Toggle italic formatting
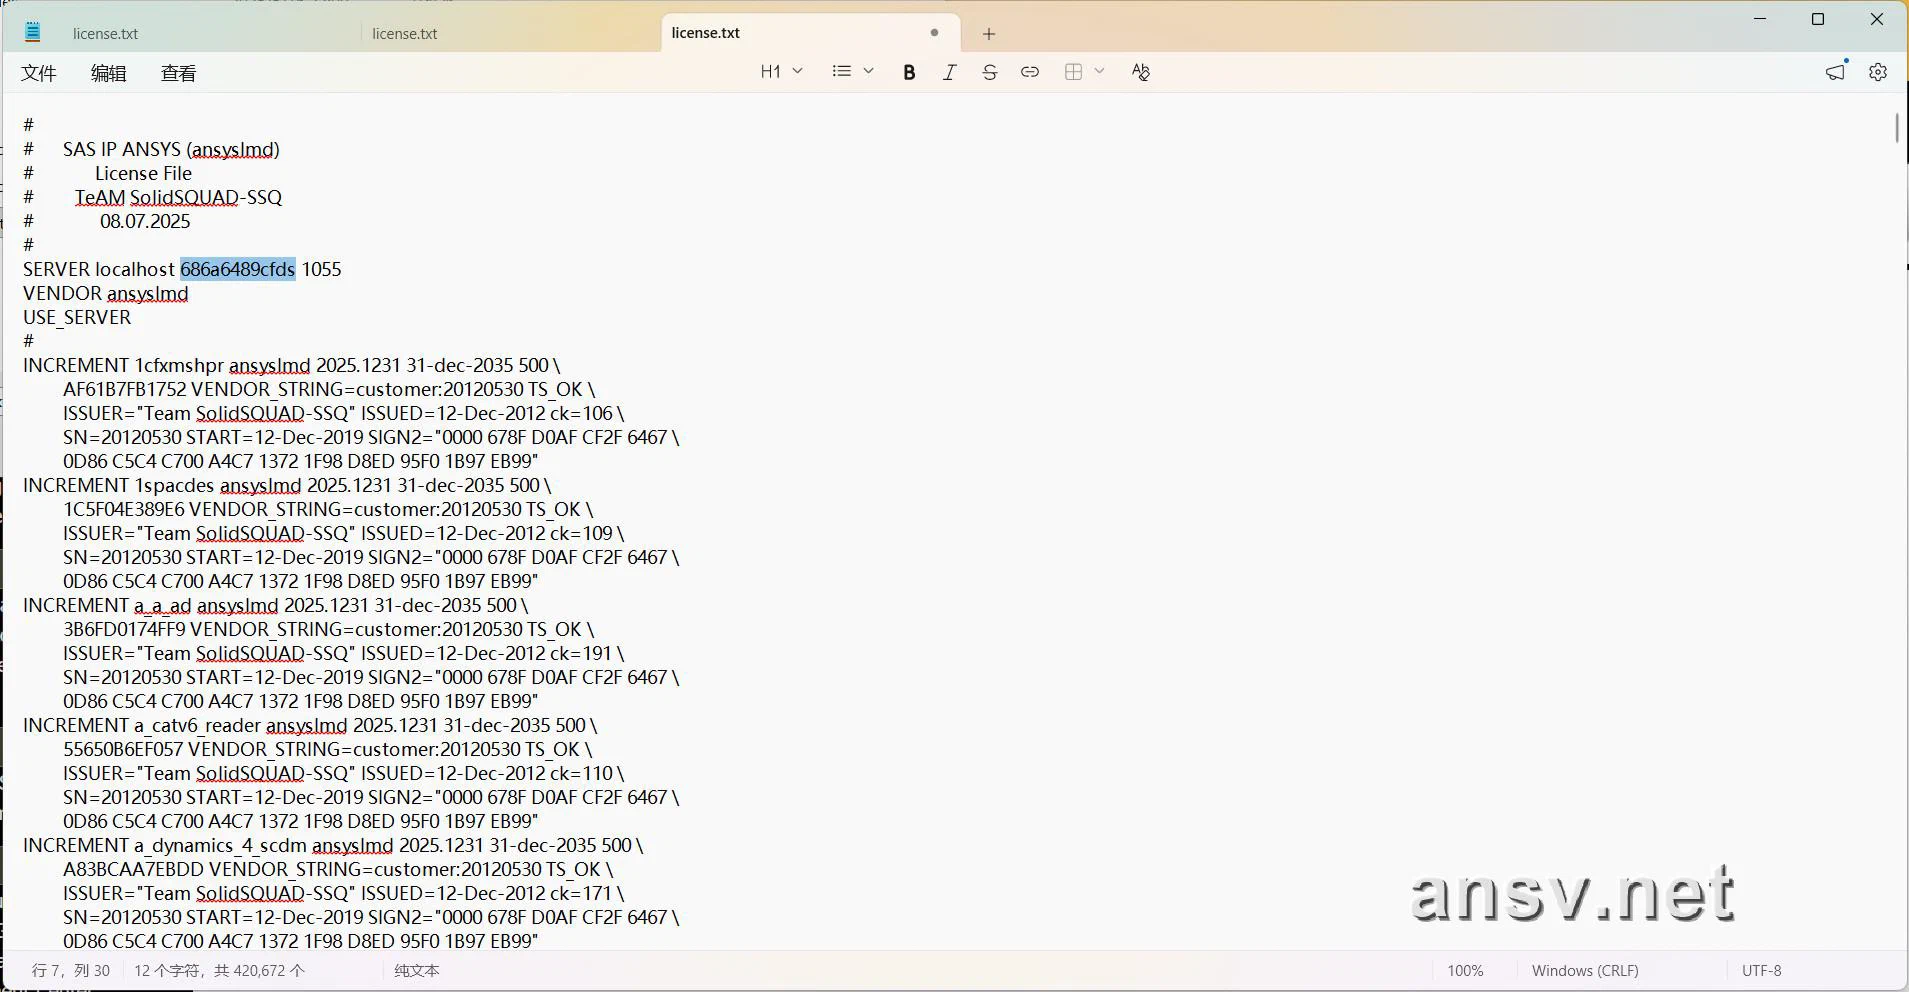Image resolution: width=1909 pixels, height=992 pixels. [x=949, y=72]
